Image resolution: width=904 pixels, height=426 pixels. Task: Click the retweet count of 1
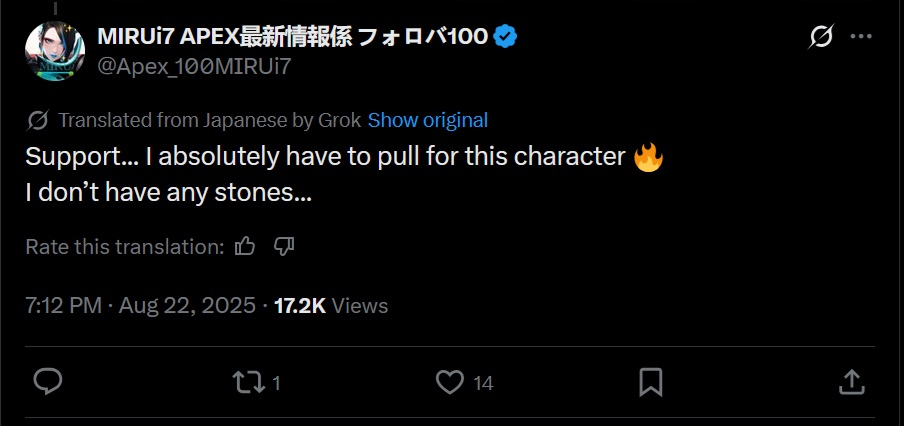click(276, 383)
